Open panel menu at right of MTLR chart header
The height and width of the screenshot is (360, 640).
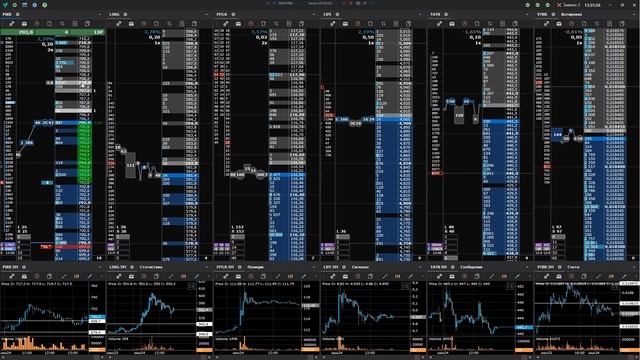click(314, 267)
